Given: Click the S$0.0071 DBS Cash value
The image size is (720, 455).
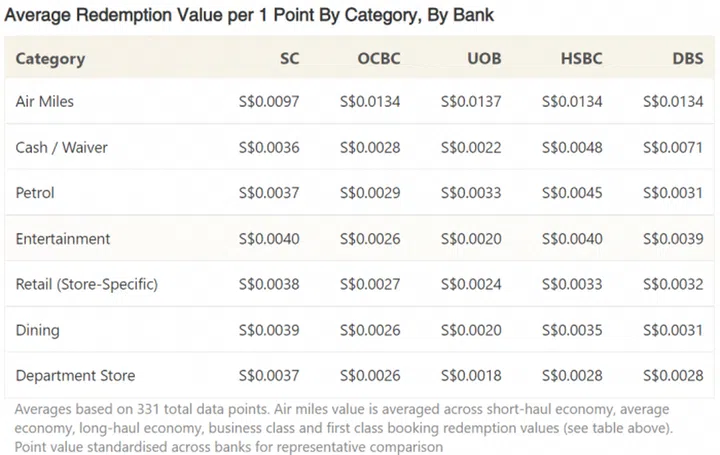Looking at the screenshot, I should point(673,147).
